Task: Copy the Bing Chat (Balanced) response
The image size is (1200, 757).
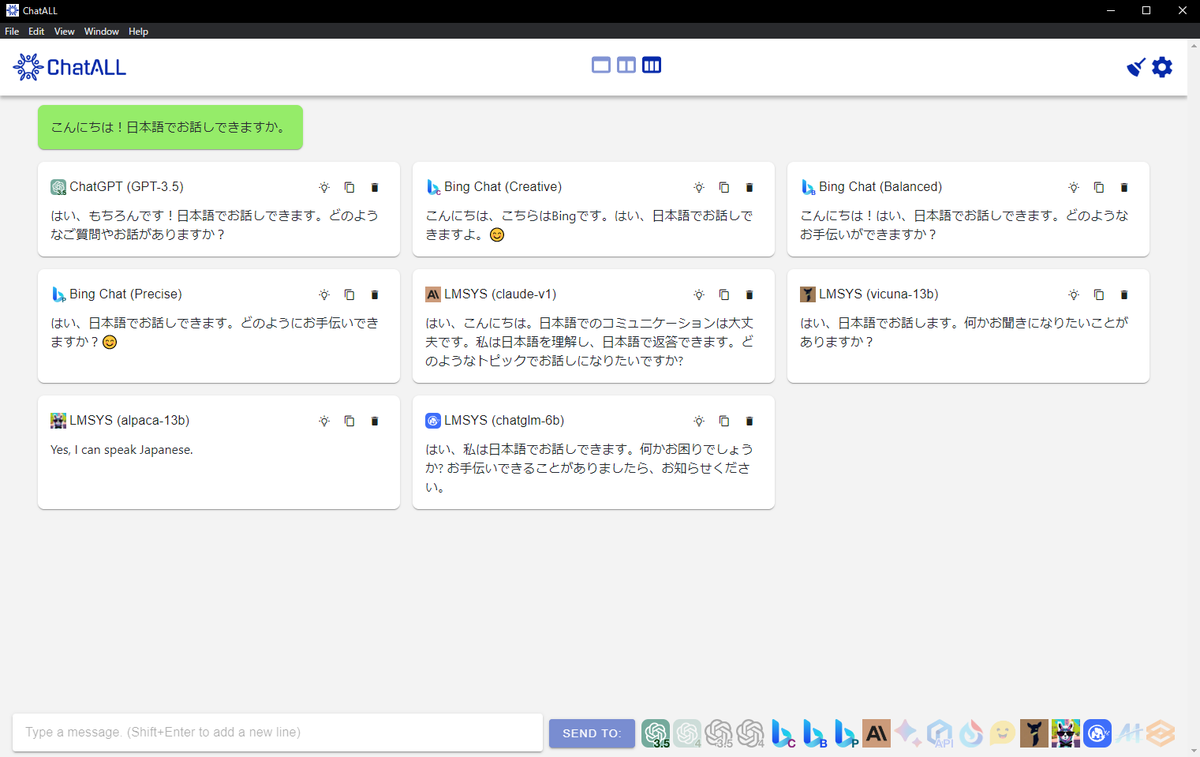Action: [x=1098, y=187]
